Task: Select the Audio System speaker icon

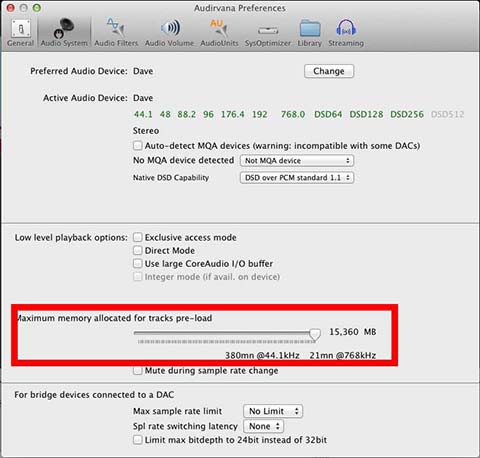Action: [x=64, y=33]
